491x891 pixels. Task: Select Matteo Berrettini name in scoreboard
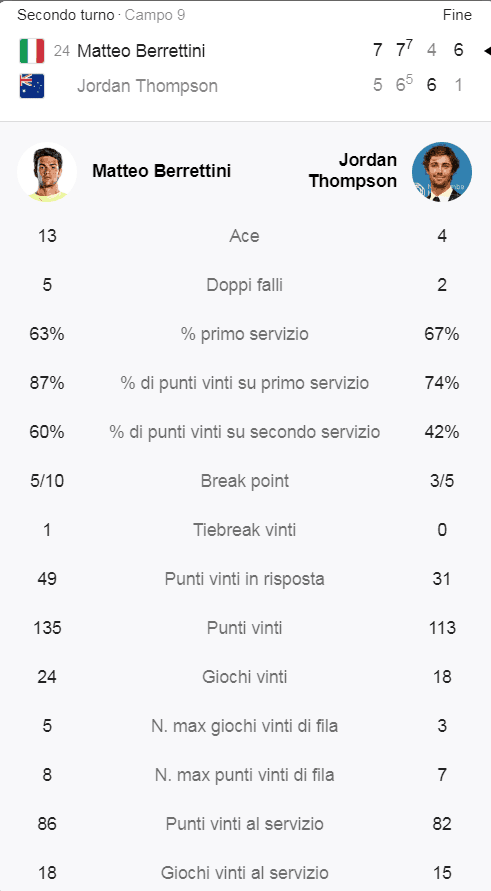(x=141, y=51)
